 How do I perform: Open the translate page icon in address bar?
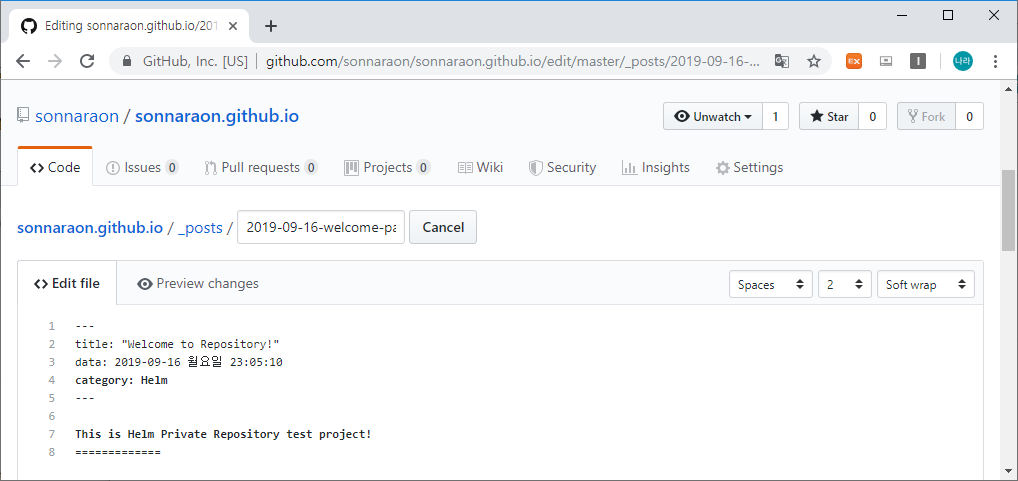point(782,62)
